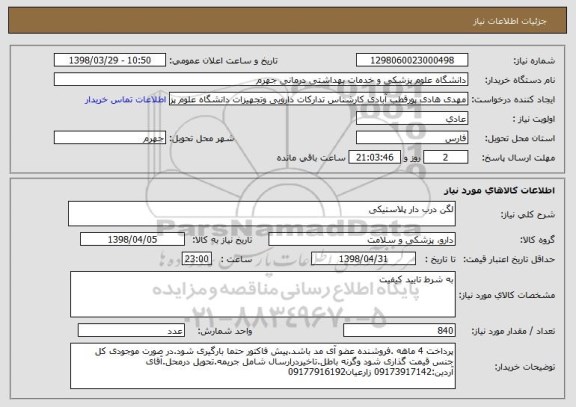Click the شهر محل تحویل field showing جهرم

tap(110, 138)
